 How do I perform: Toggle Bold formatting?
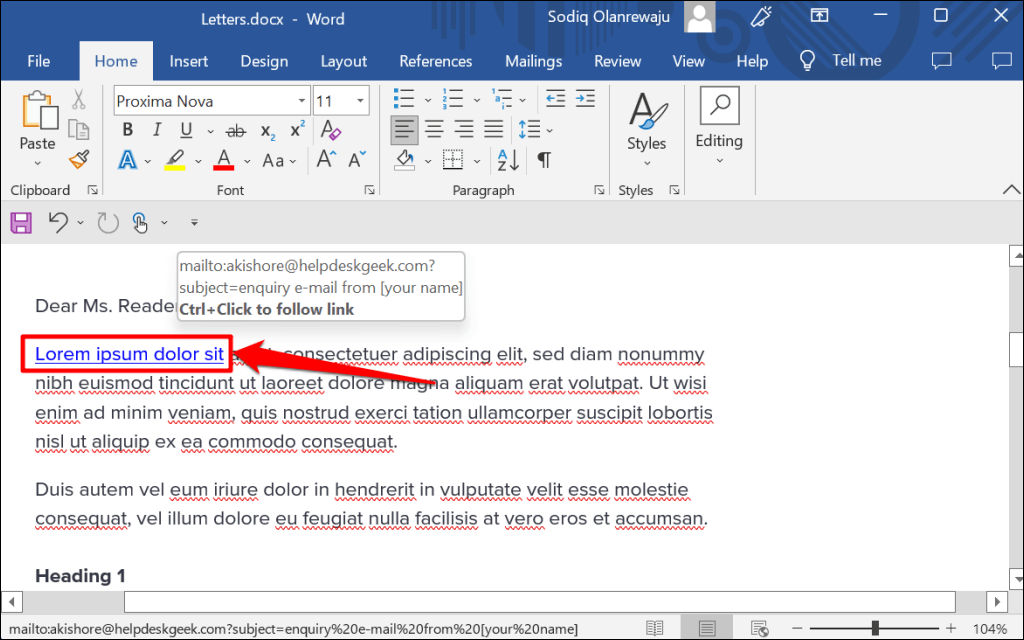[127, 131]
